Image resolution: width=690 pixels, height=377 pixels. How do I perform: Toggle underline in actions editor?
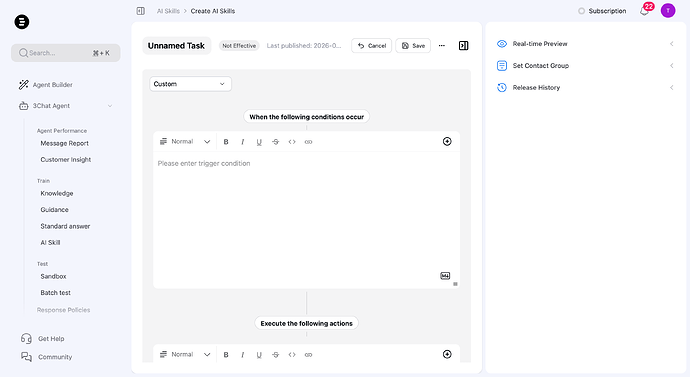pos(259,355)
